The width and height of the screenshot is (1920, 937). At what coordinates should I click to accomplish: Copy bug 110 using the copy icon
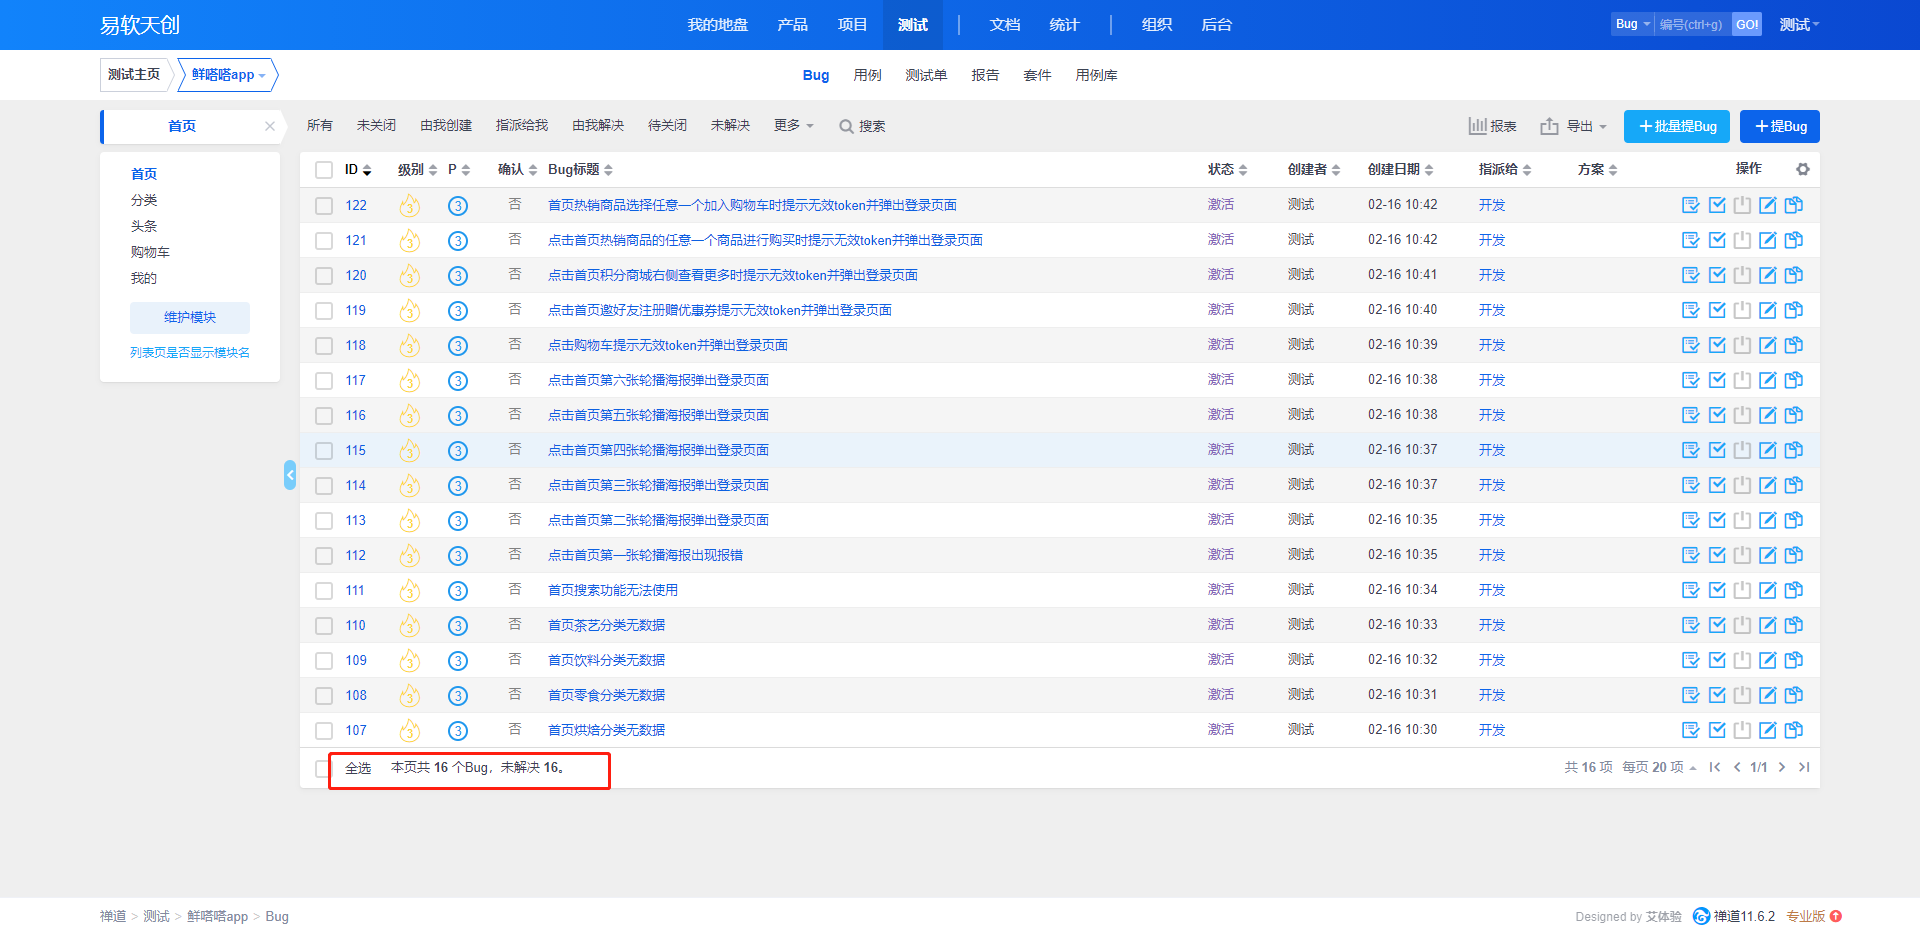click(x=1794, y=625)
